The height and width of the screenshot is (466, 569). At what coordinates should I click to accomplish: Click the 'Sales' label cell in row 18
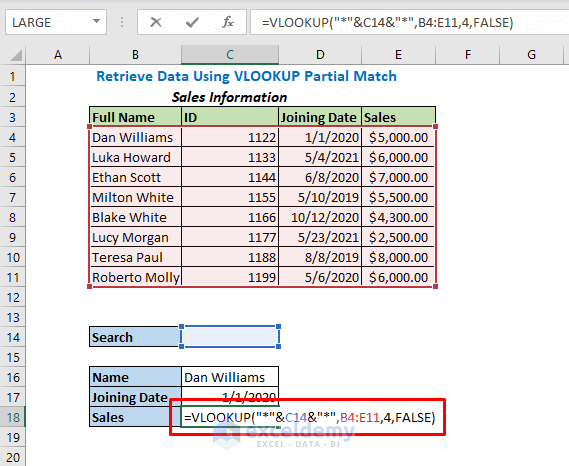(135, 417)
